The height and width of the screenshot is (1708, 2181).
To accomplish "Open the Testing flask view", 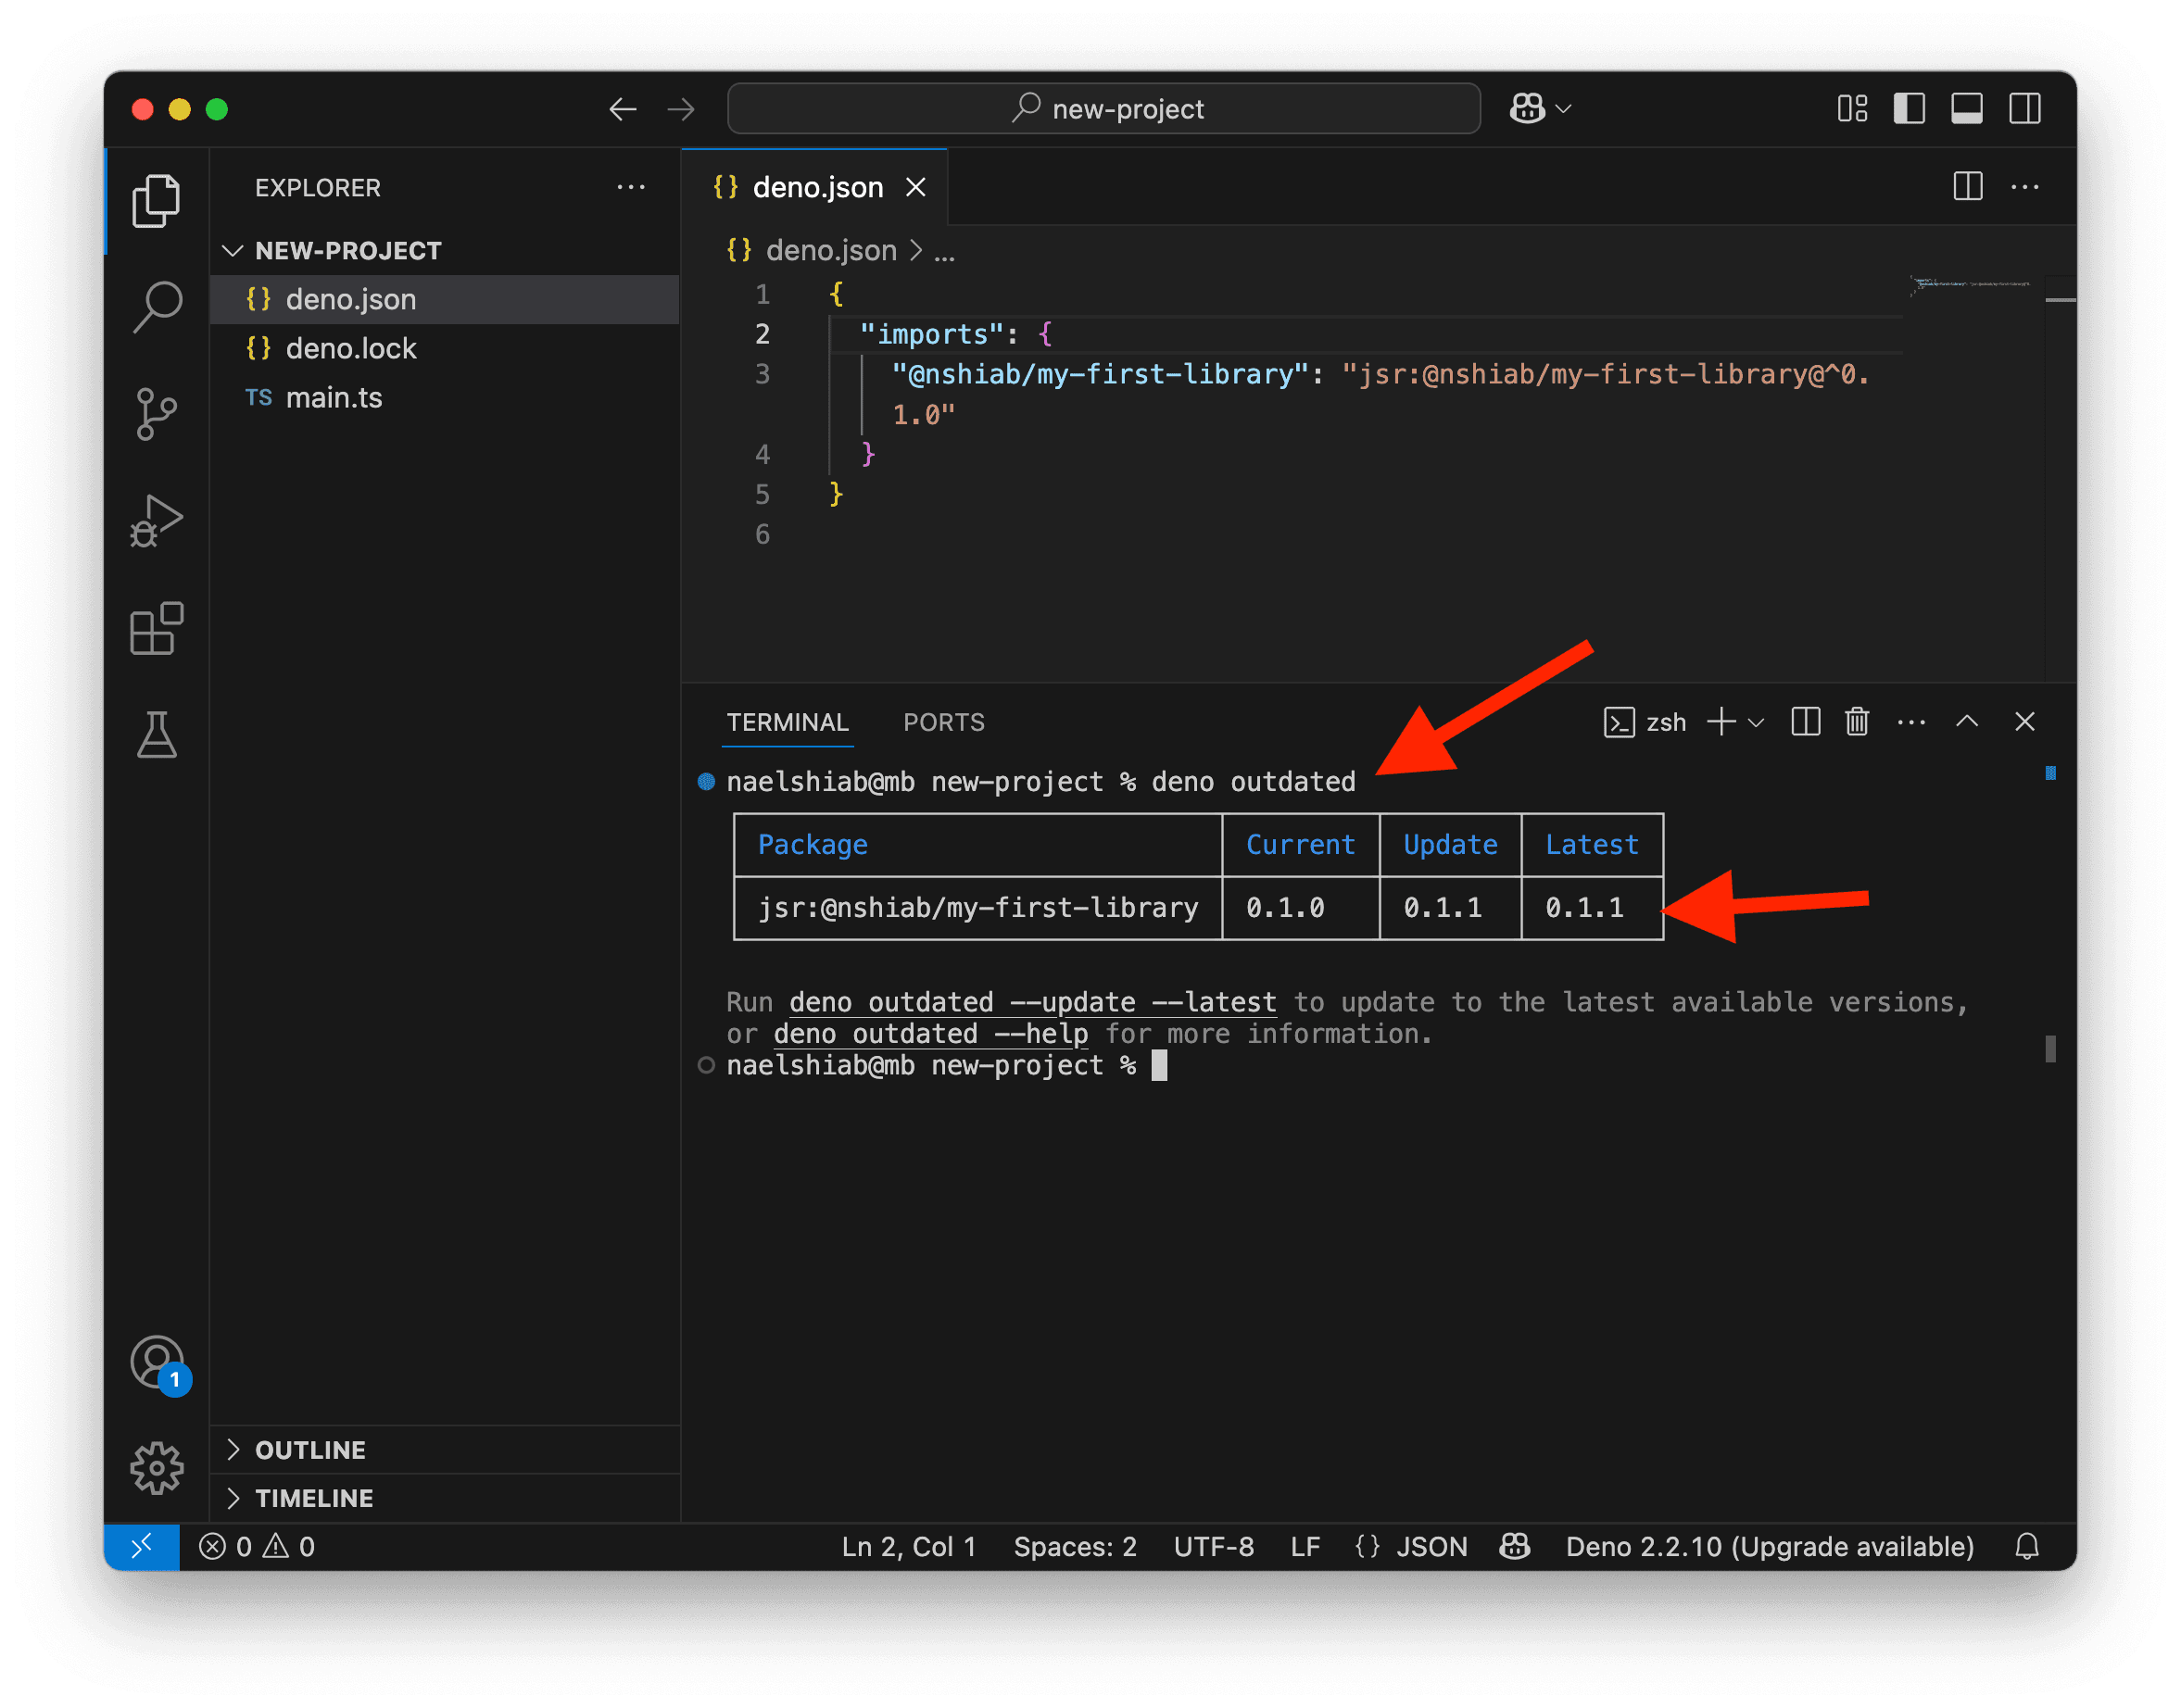I will point(156,735).
